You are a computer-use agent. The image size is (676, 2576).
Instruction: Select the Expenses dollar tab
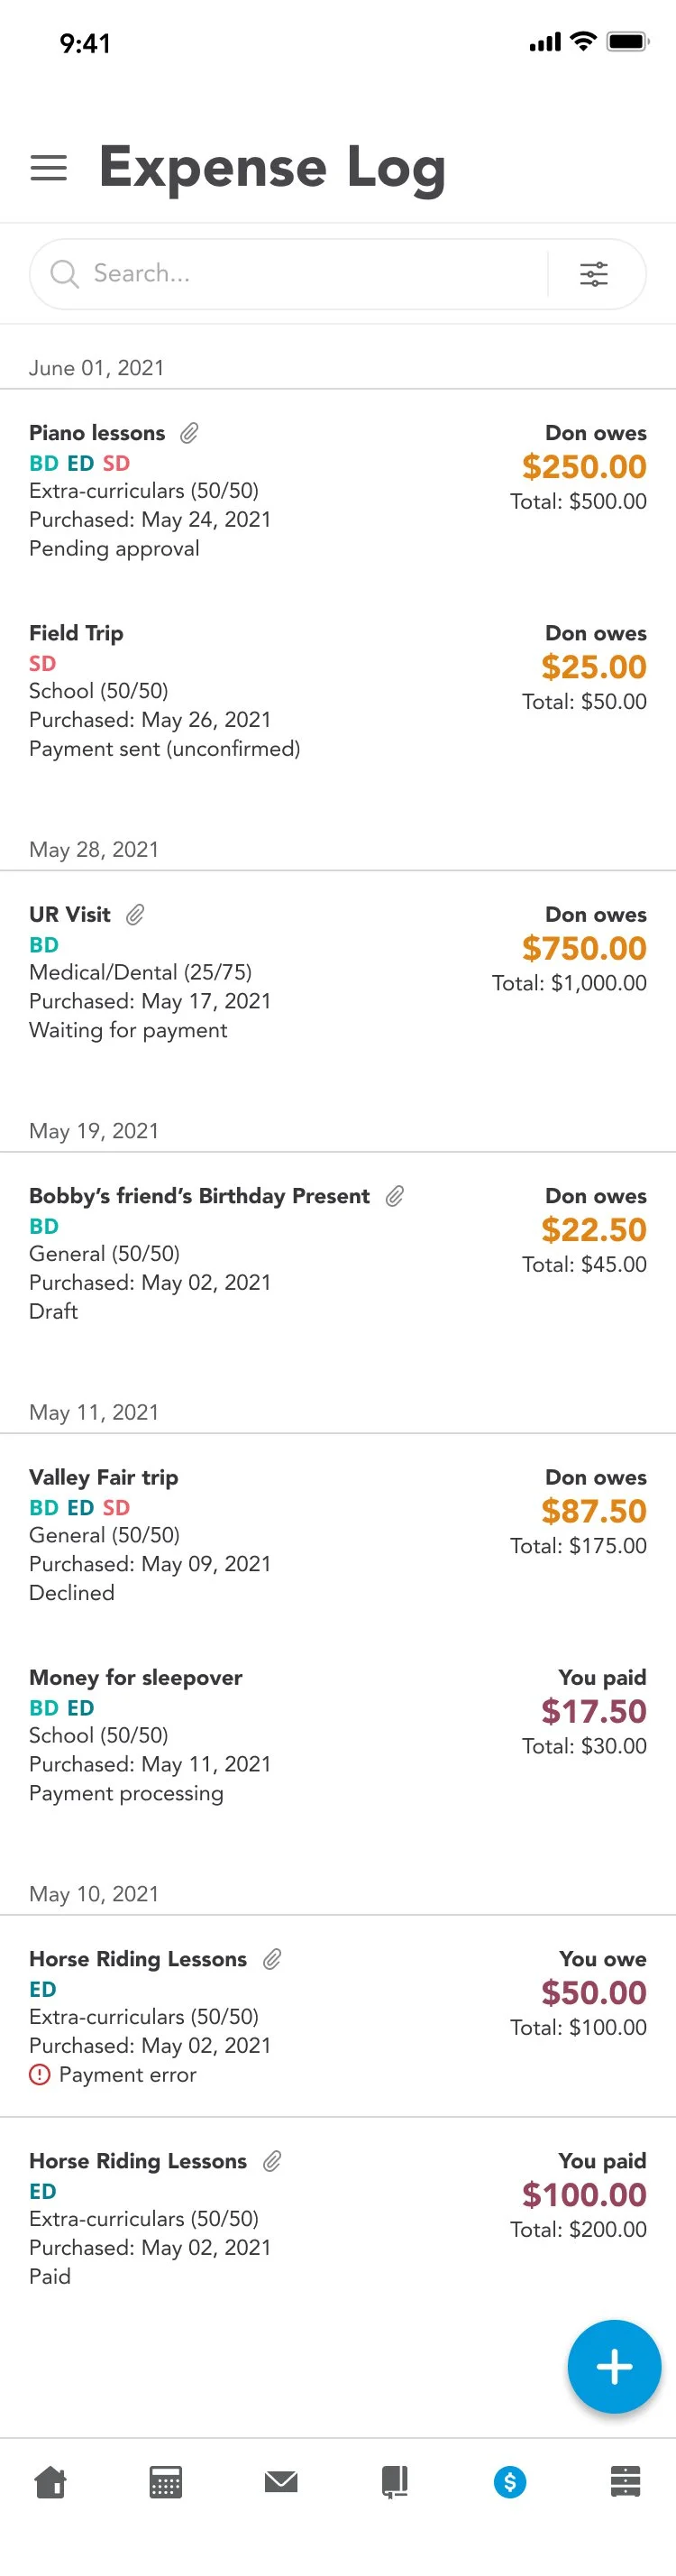[x=510, y=2481]
